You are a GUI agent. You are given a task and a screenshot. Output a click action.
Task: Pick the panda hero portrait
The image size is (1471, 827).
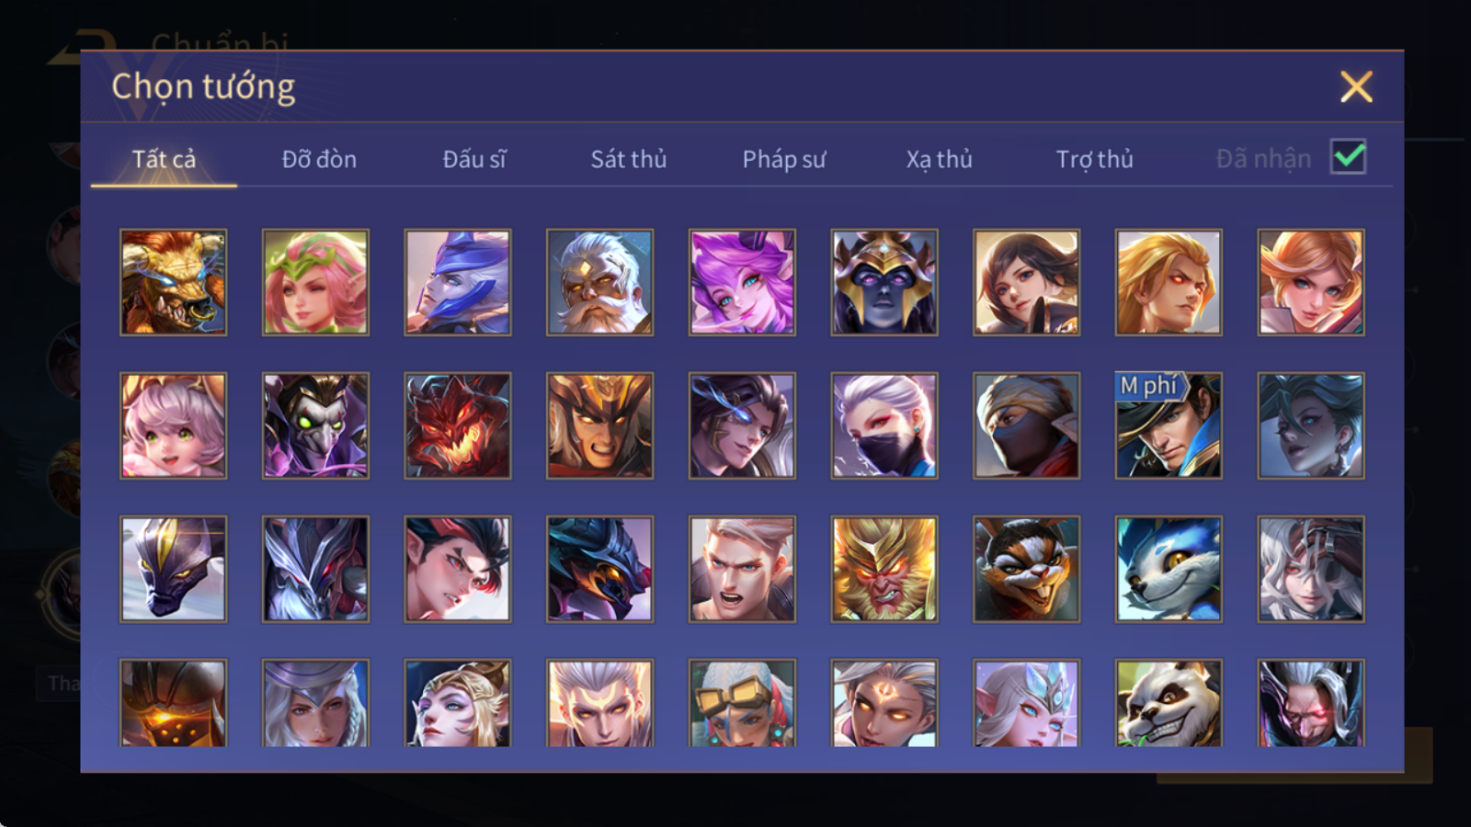click(x=1169, y=703)
